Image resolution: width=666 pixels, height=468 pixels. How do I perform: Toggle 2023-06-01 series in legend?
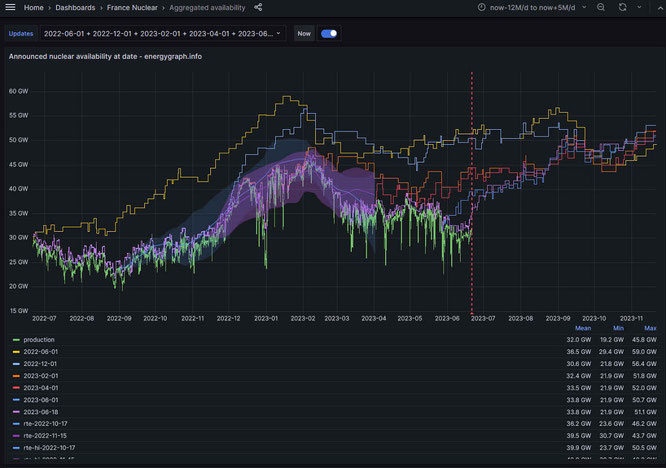pyautogui.click(x=41, y=400)
